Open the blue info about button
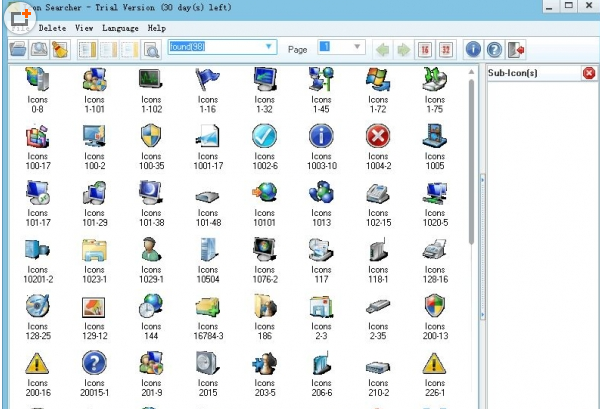 click(x=473, y=49)
